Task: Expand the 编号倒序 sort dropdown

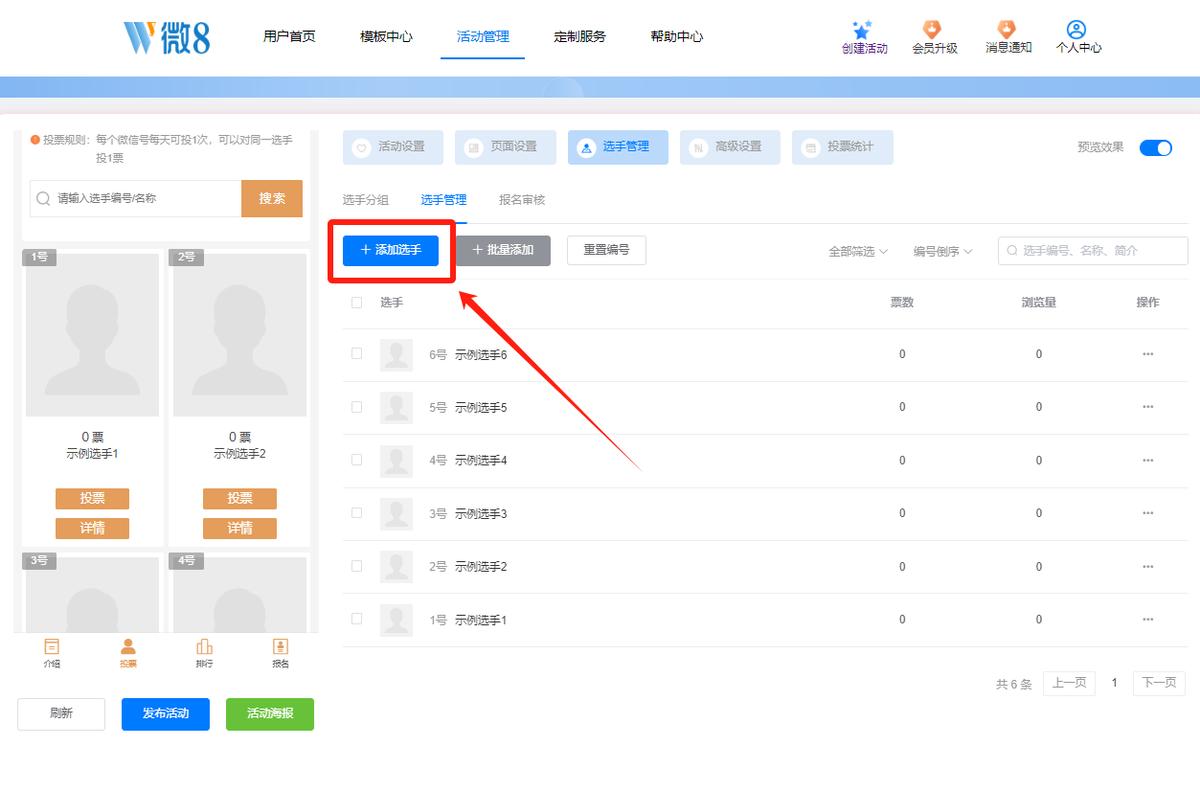Action: 943,252
